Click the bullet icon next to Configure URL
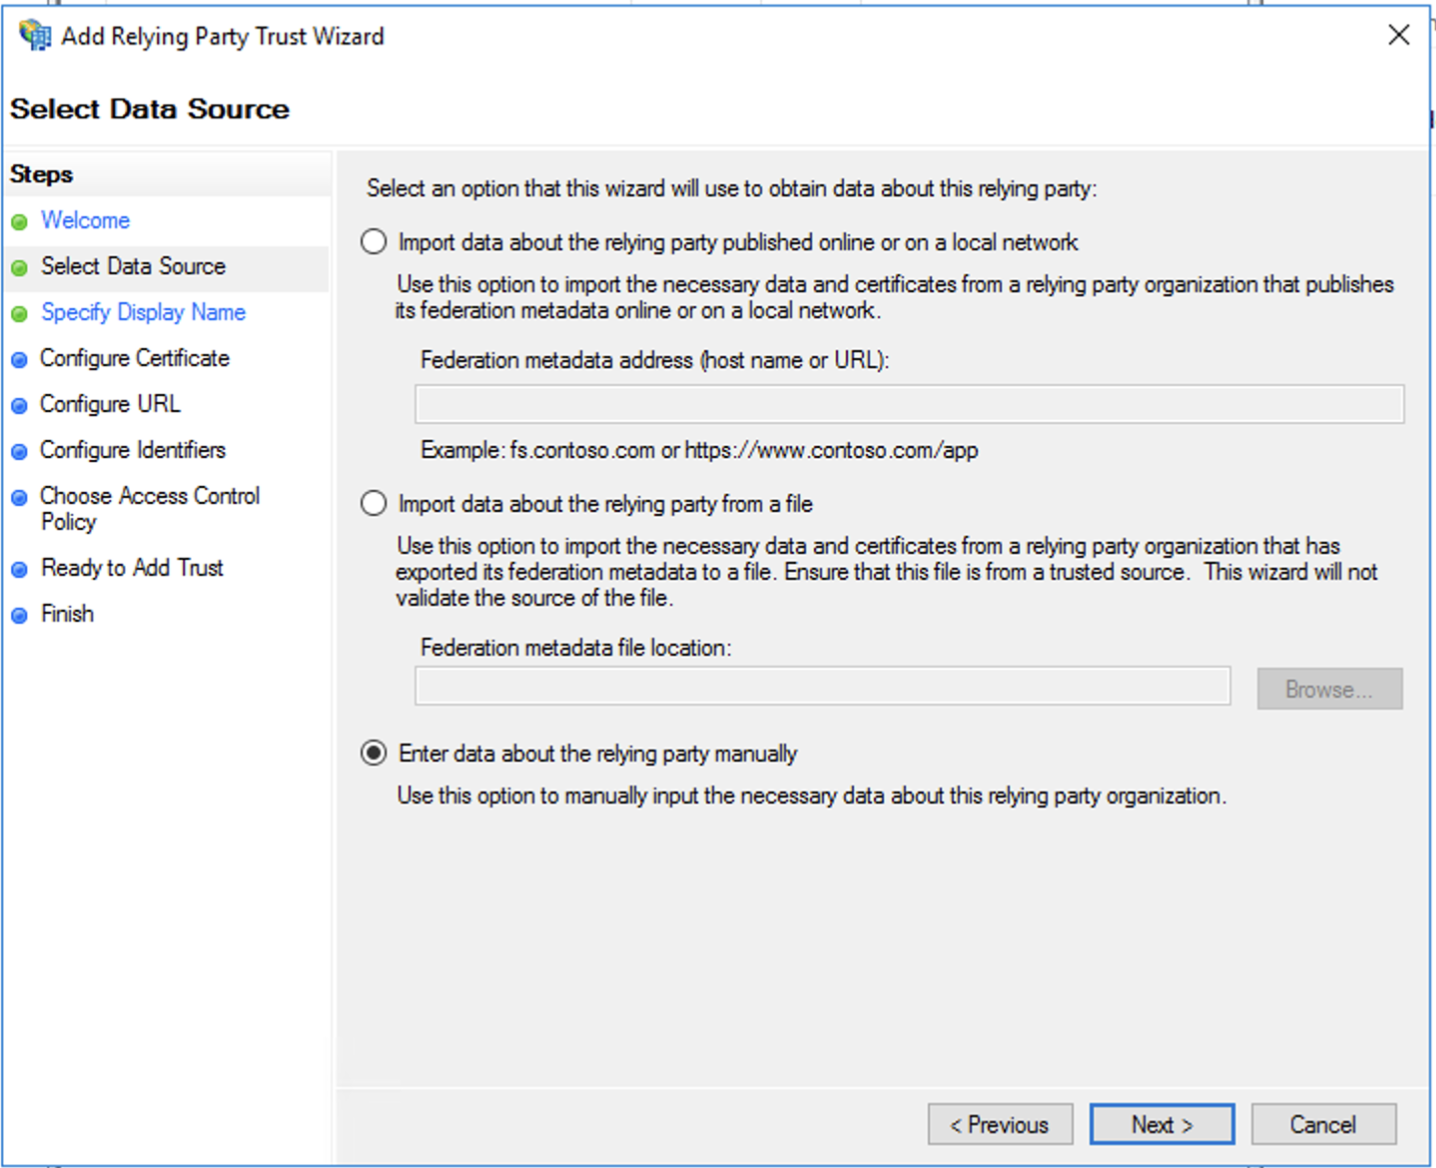Viewport: 1436px width, 1168px height. (x=21, y=405)
